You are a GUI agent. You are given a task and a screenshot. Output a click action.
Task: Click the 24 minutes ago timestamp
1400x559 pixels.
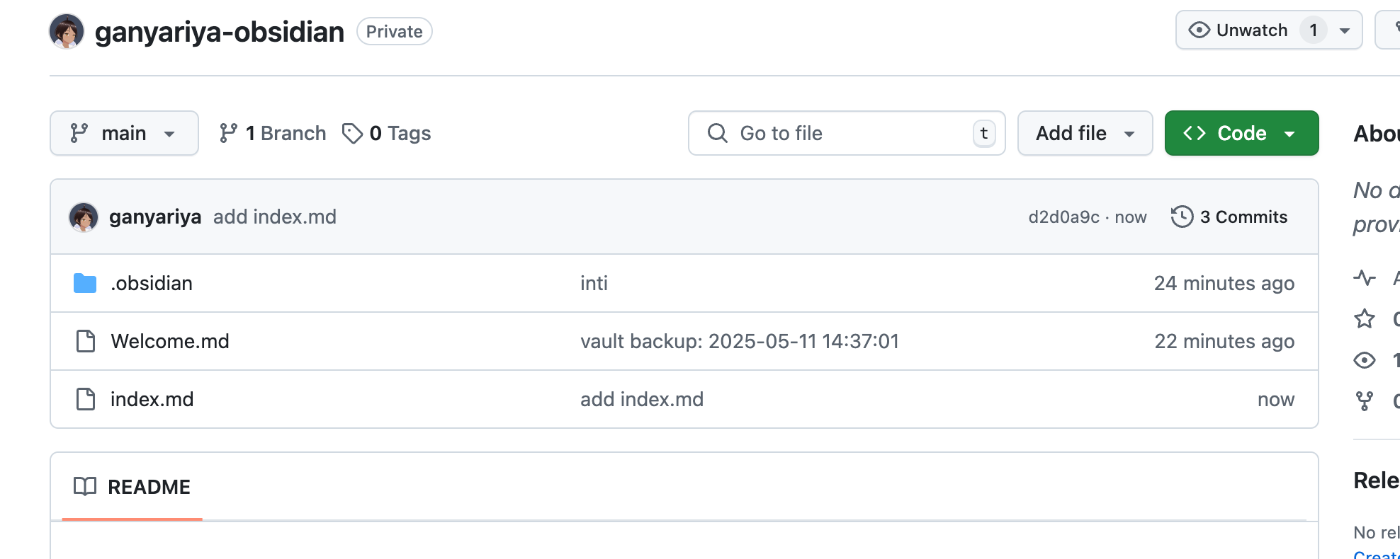click(x=1224, y=283)
